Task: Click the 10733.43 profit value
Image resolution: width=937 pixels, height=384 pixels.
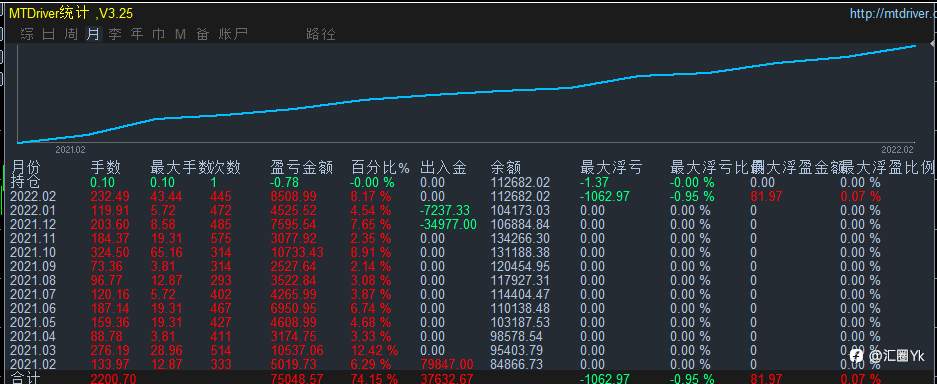Action: click(x=297, y=252)
